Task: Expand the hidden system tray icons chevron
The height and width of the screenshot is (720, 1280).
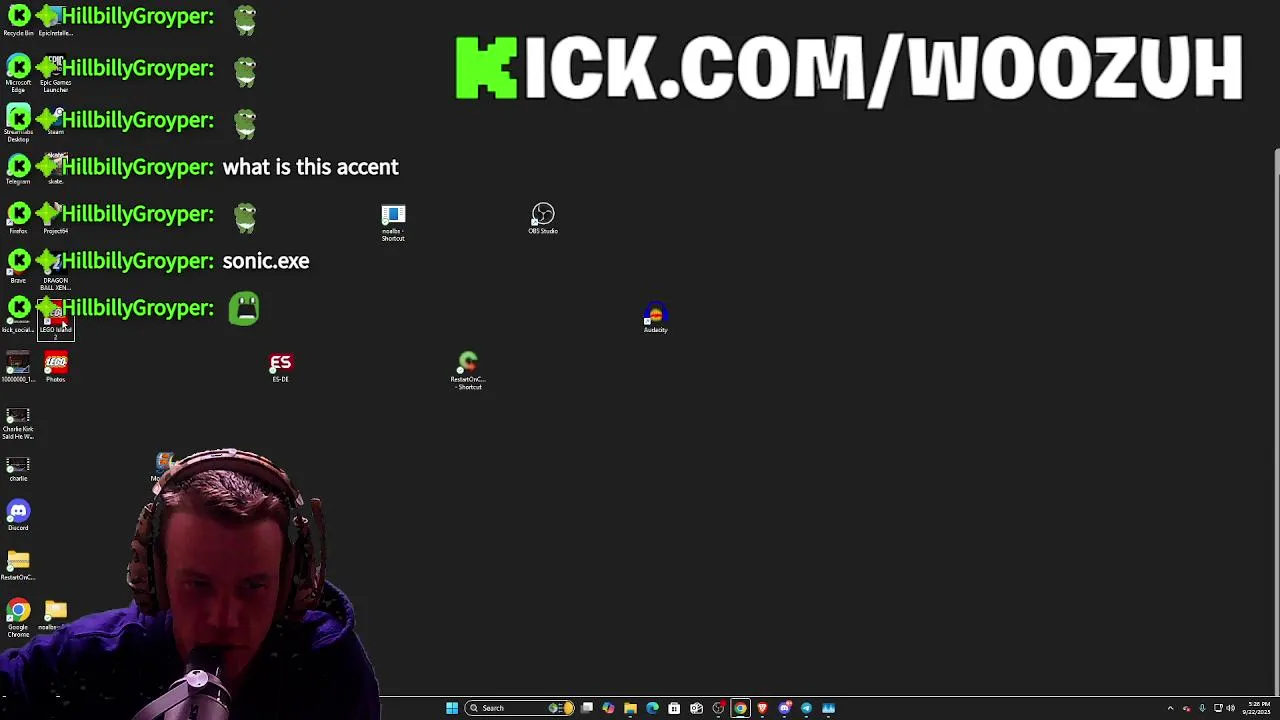Action: [1170, 708]
